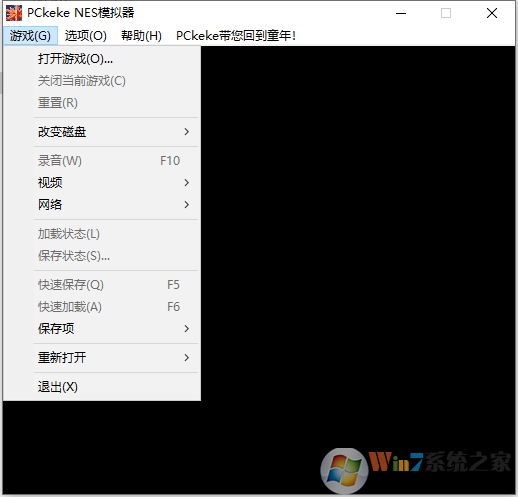Screen dimensions: 518x497
Task: Choose 退出(X) to exit the emulator
Action: point(102,387)
